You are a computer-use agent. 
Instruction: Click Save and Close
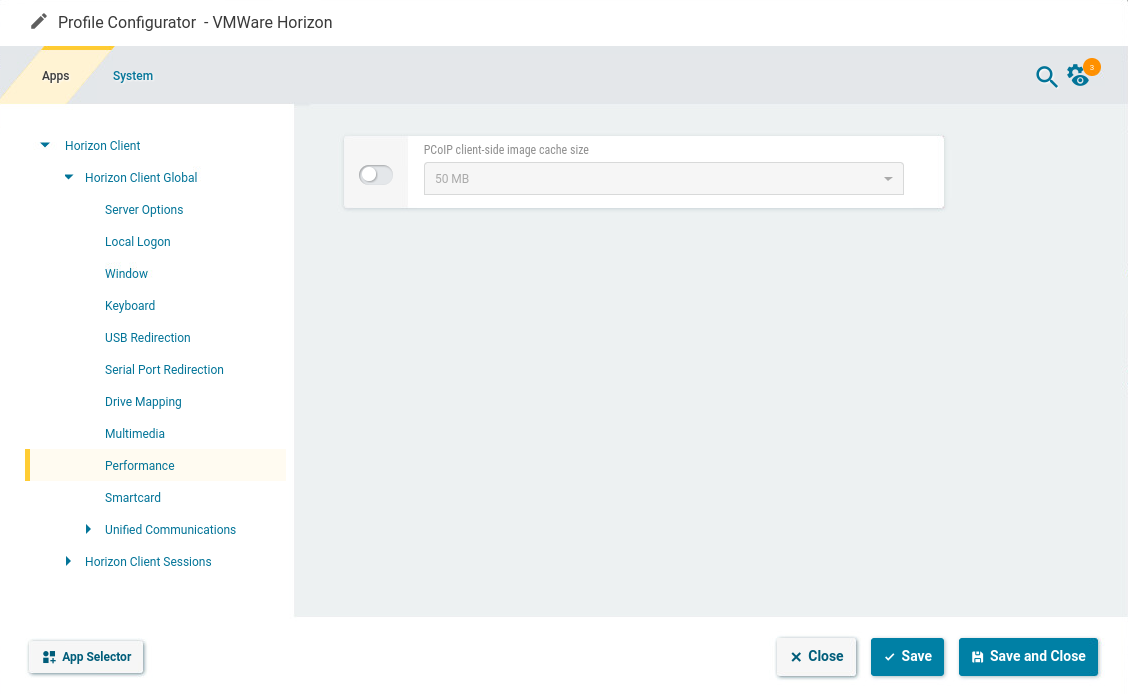(x=1028, y=657)
